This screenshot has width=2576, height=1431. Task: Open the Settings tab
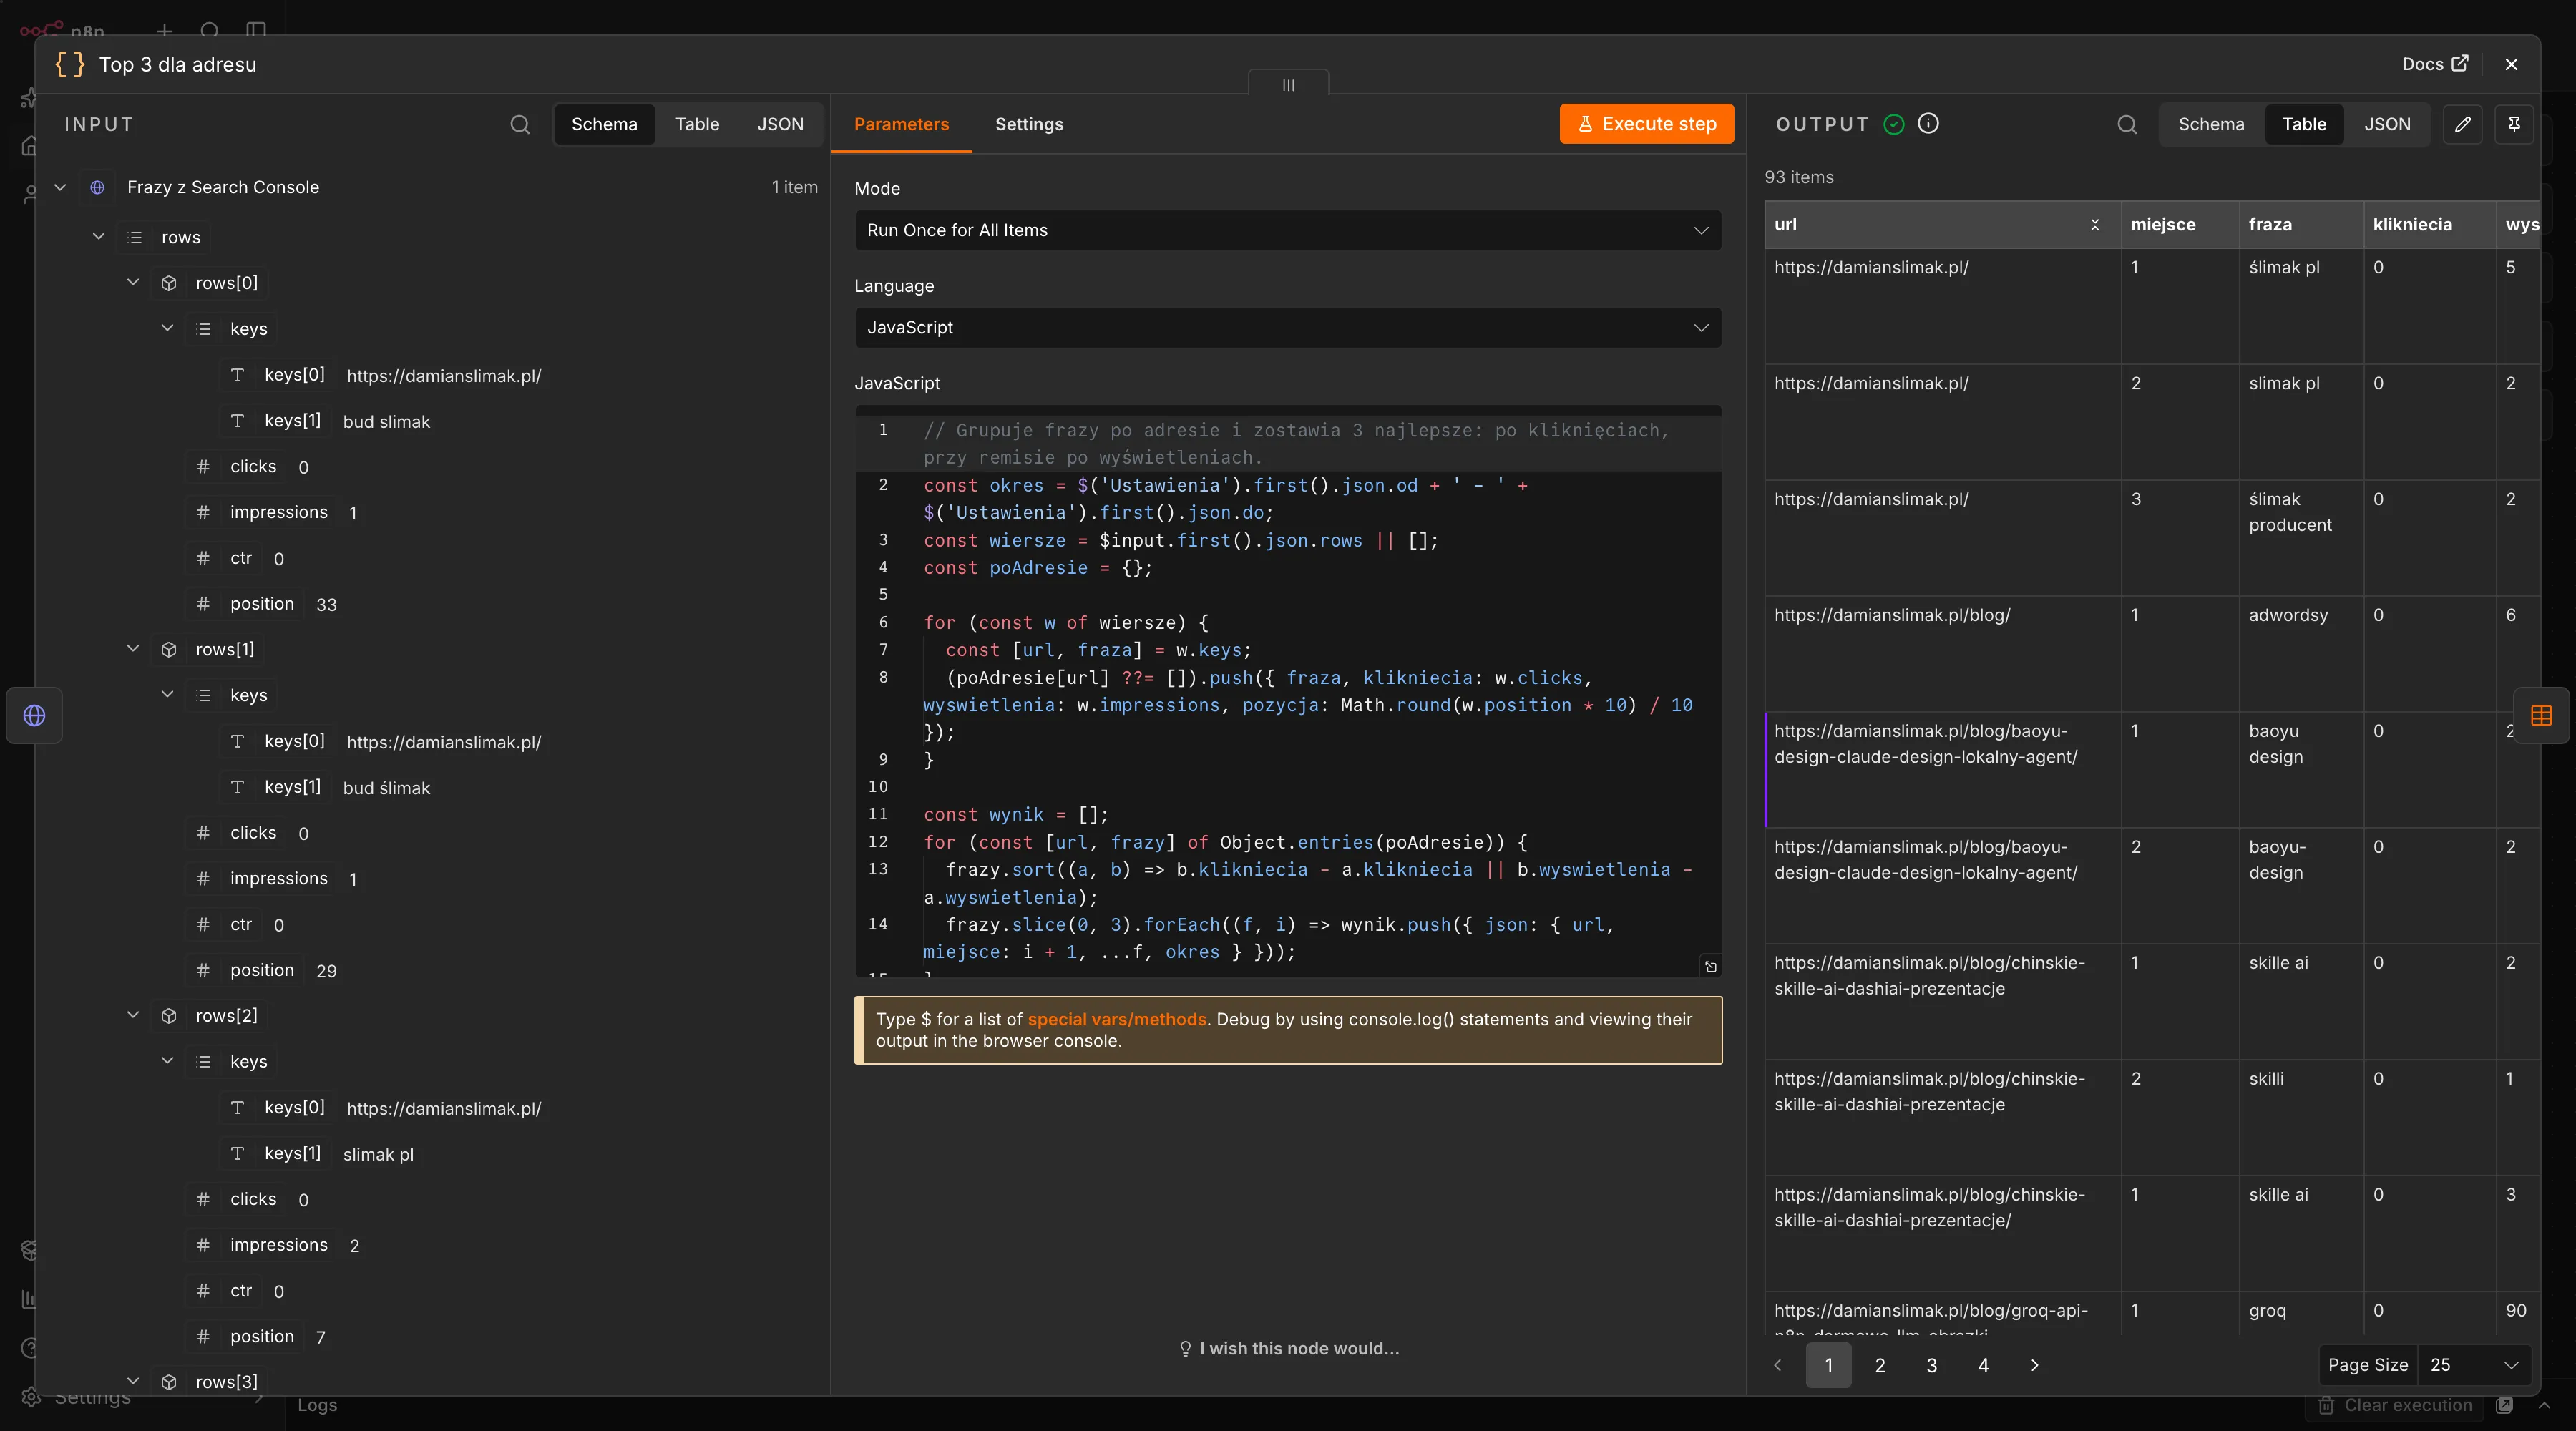pos(1029,124)
